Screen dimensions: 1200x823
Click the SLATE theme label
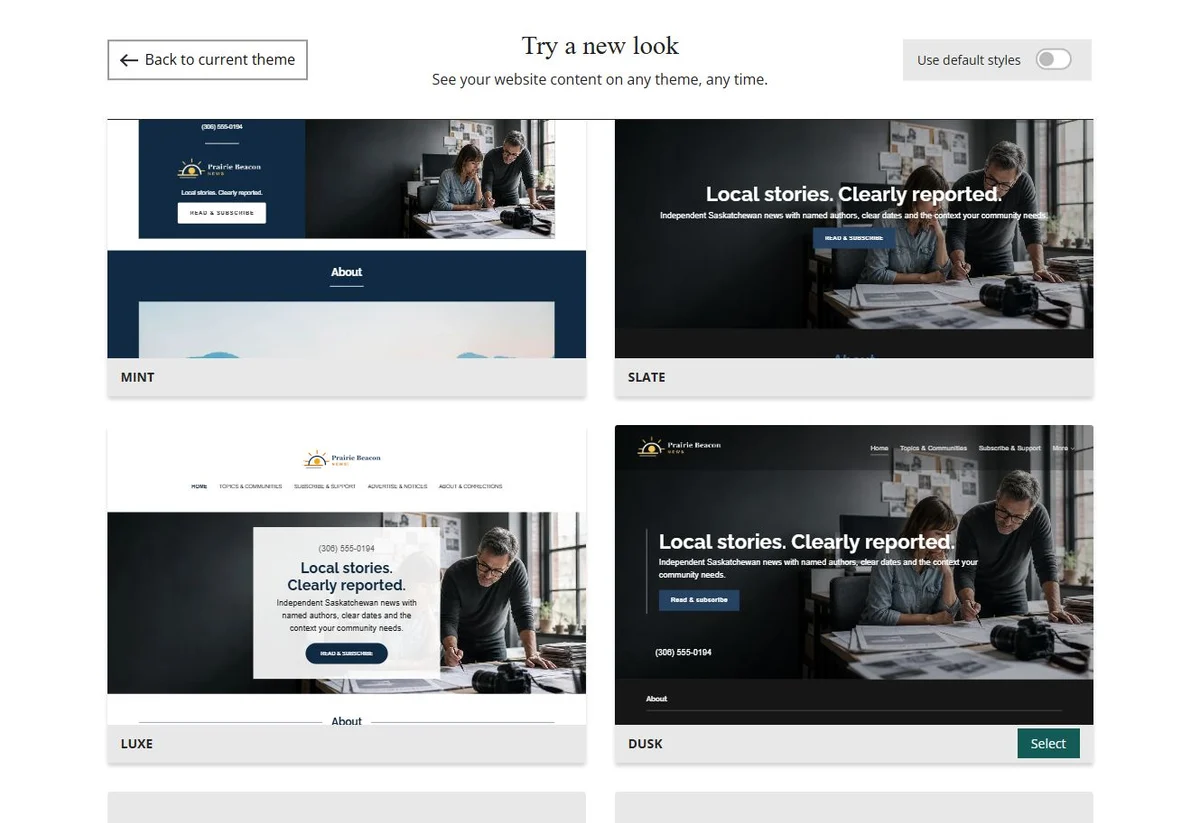[x=646, y=377]
